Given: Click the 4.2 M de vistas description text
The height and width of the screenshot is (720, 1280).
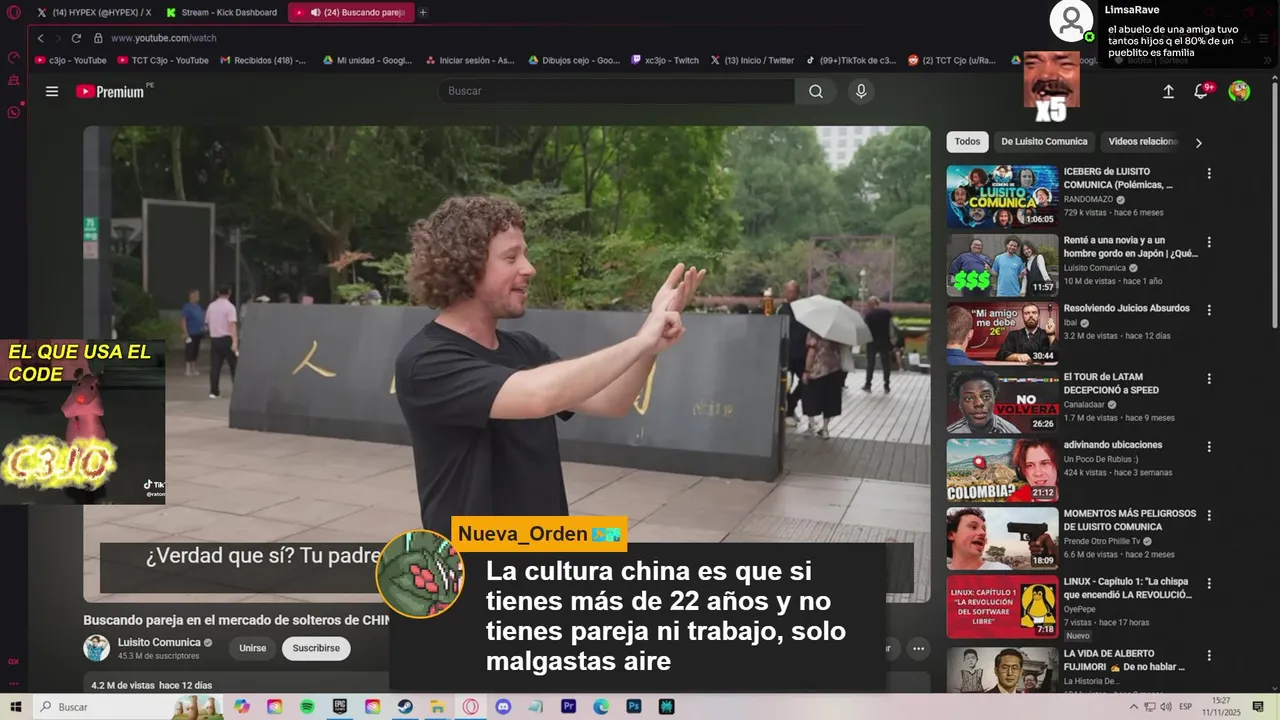Looking at the screenshot, I should click(152, 686).
